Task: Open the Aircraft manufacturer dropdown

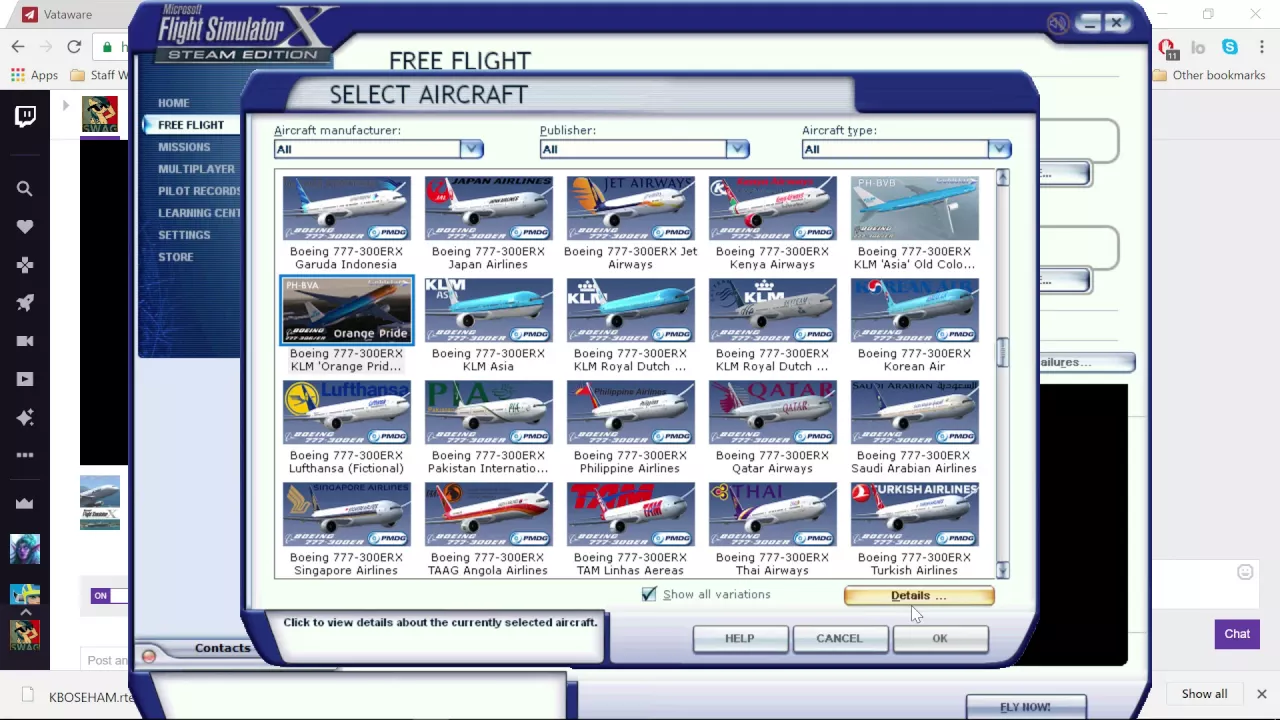Action: click(x=379, y=149)
